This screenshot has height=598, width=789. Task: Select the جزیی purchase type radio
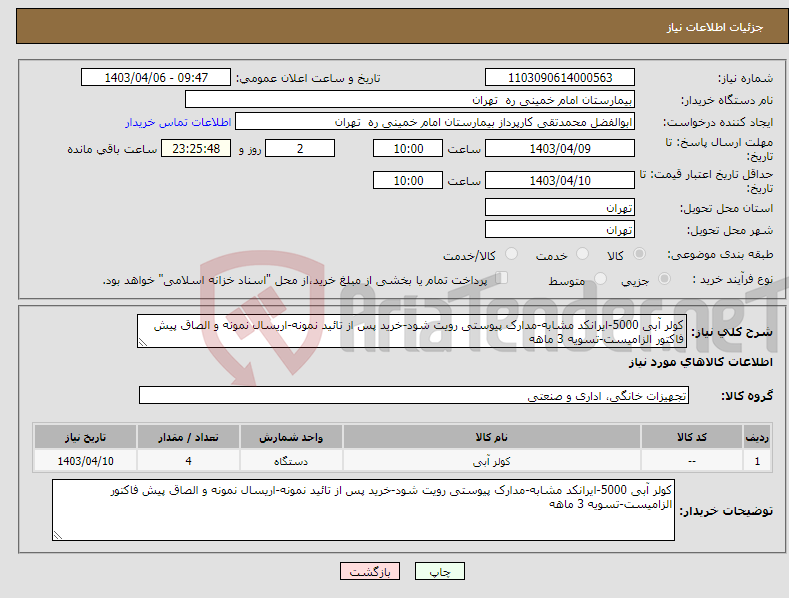point(664,279)
